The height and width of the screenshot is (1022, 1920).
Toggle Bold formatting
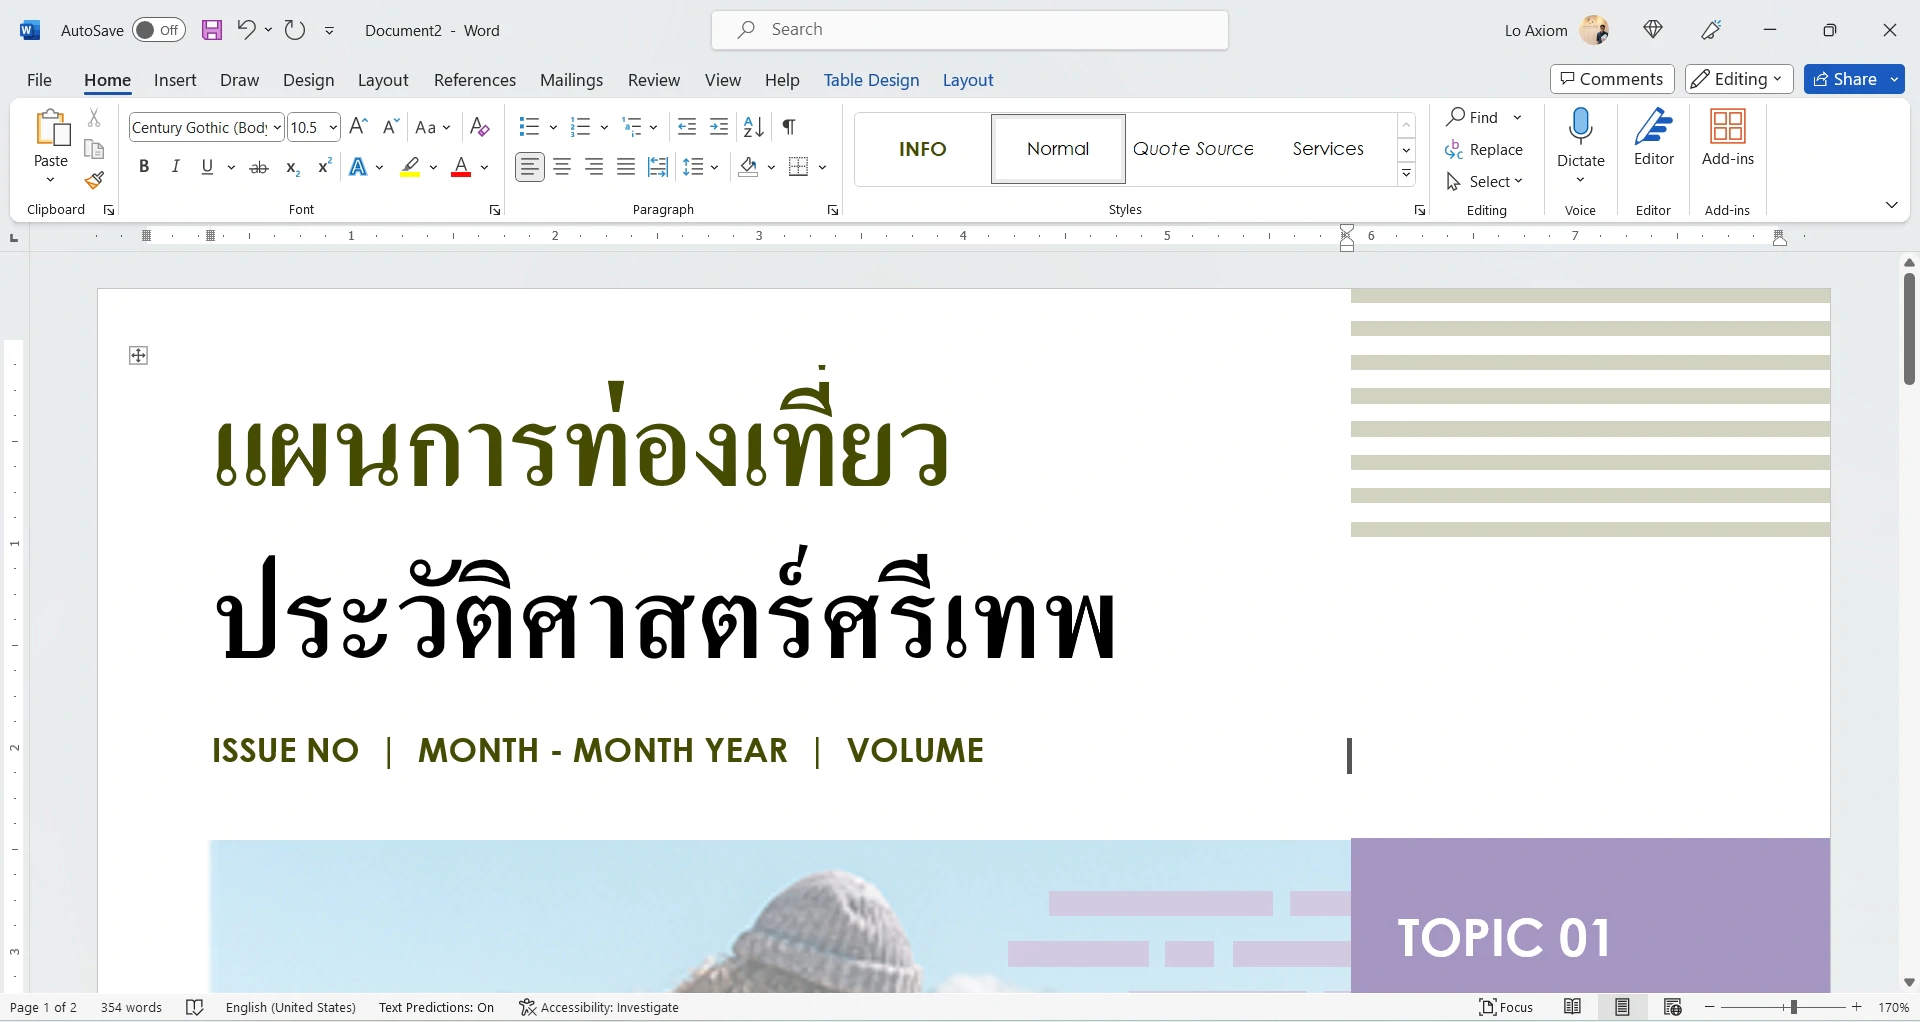[144, 167]
